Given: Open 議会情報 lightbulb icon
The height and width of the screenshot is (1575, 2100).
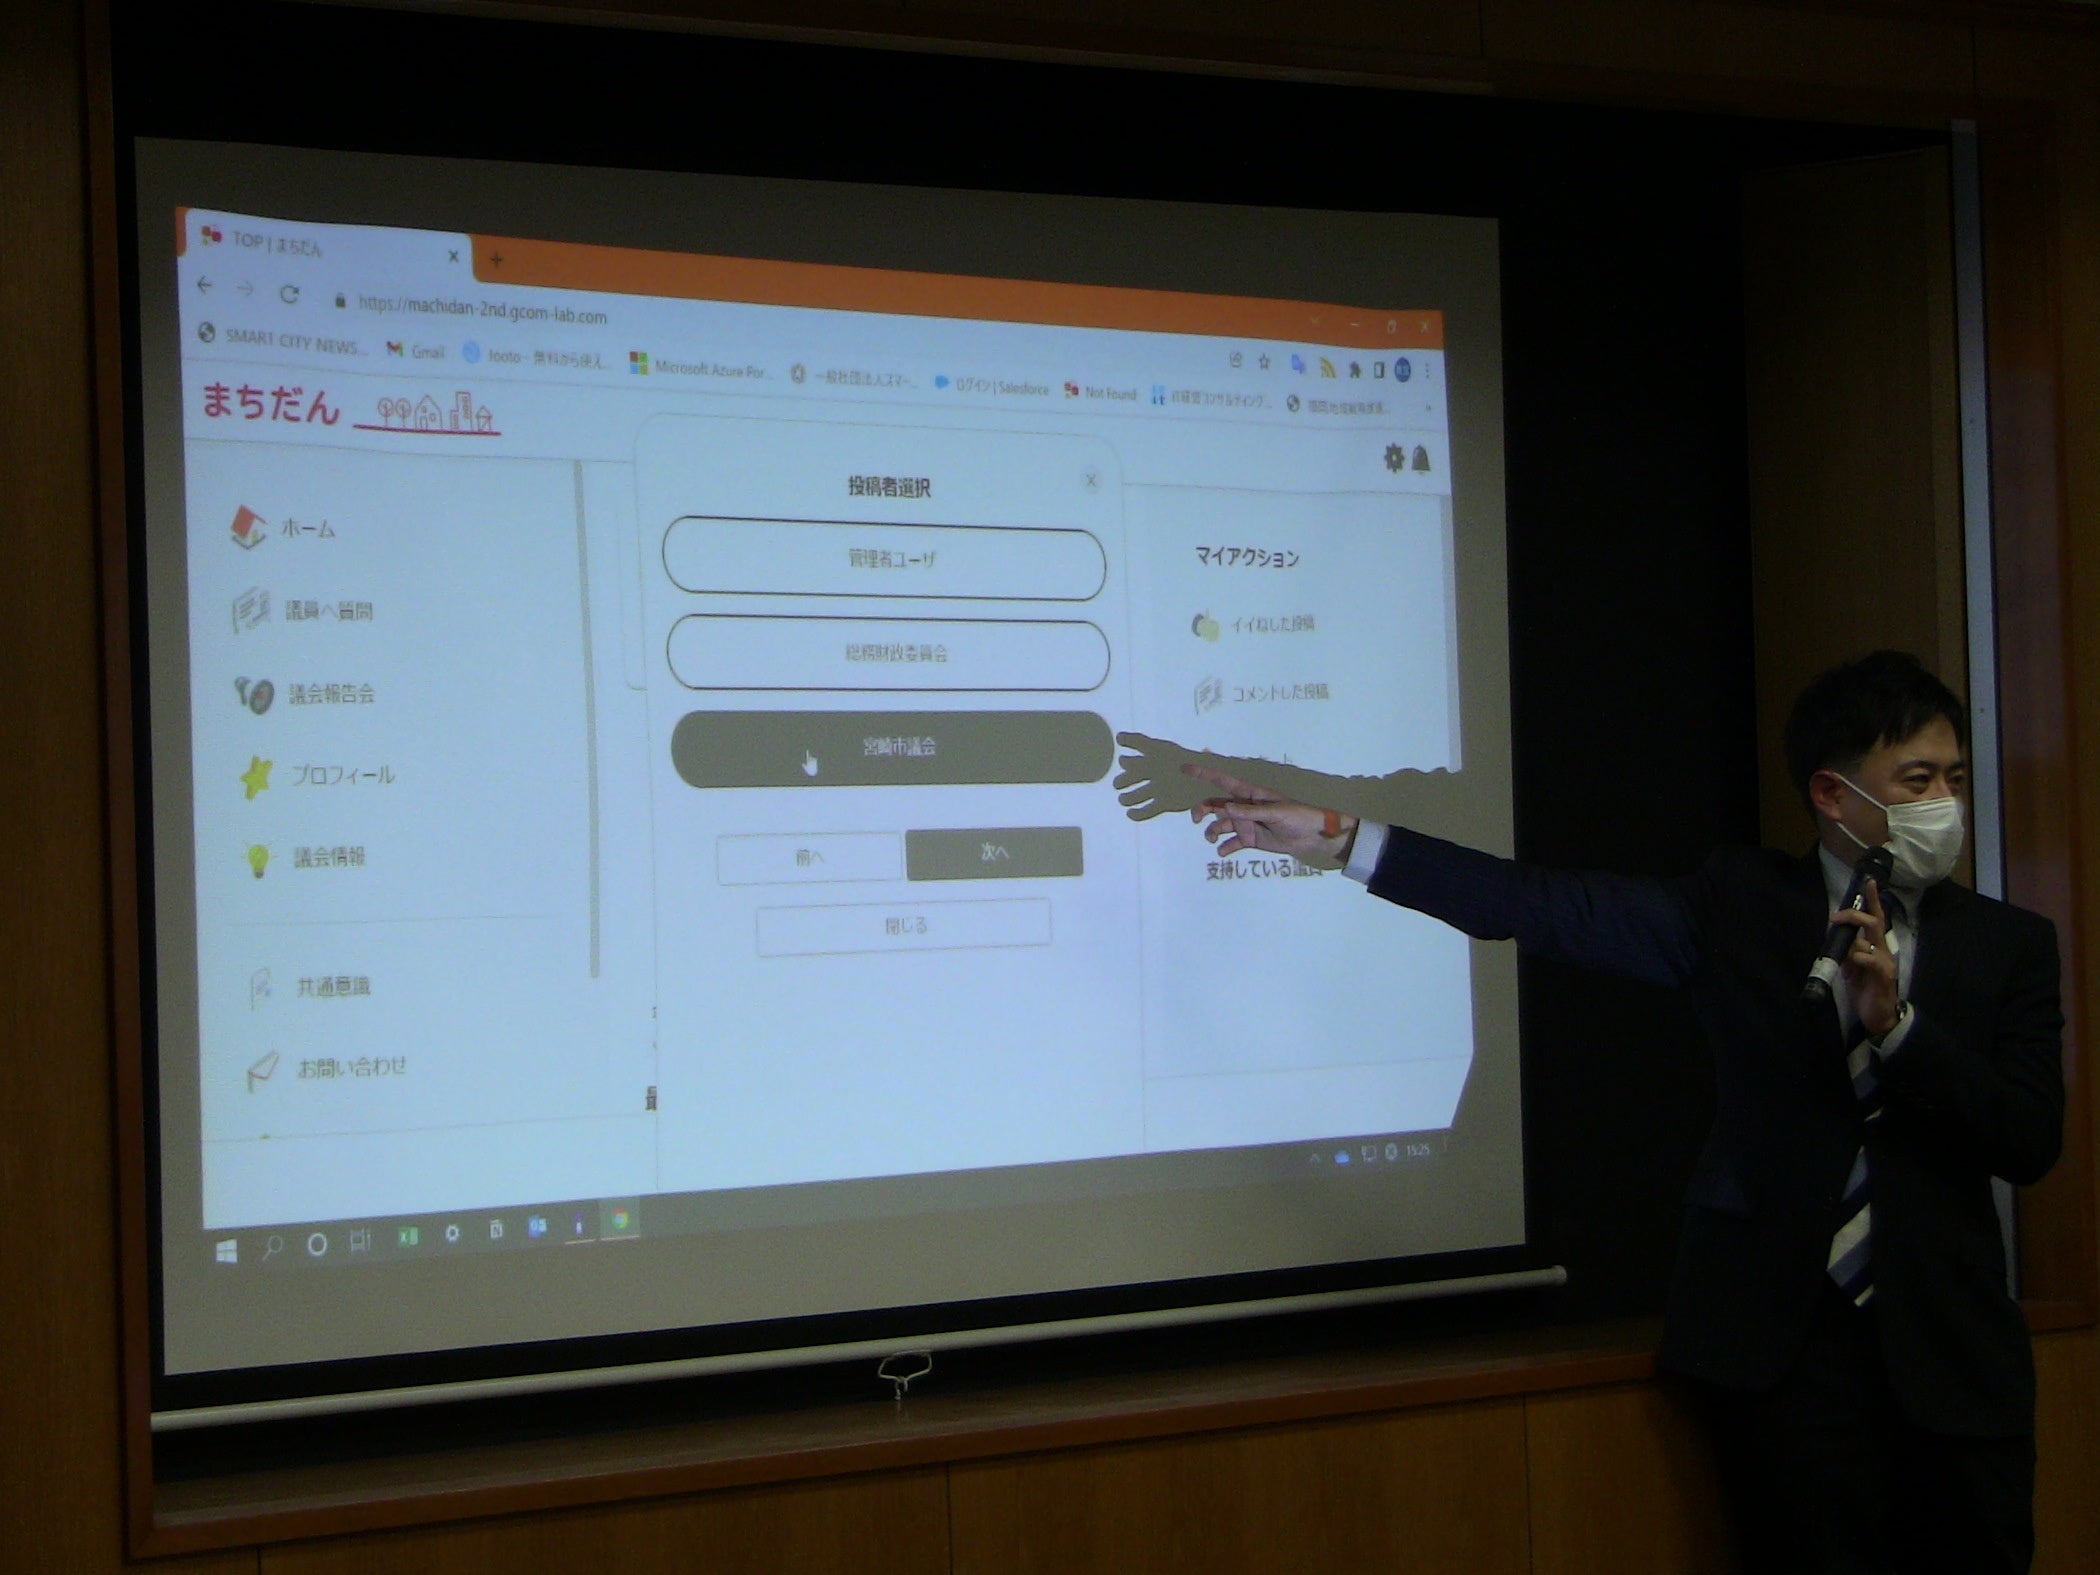Looking at the screenshot, I should click(257, 858).
